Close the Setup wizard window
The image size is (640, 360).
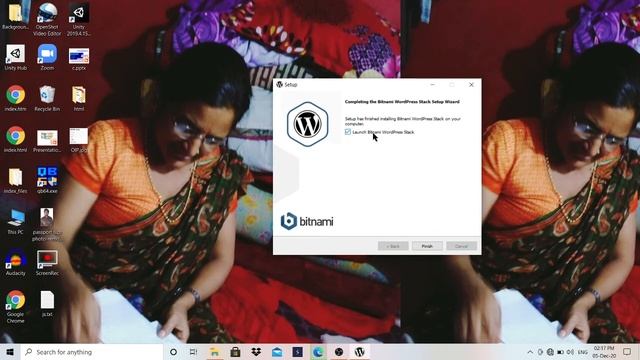click(x=471, y=84)
